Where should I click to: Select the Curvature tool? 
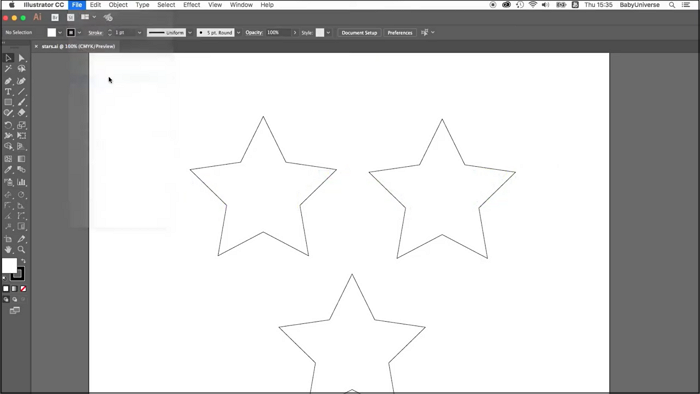(x=21, y=81)
